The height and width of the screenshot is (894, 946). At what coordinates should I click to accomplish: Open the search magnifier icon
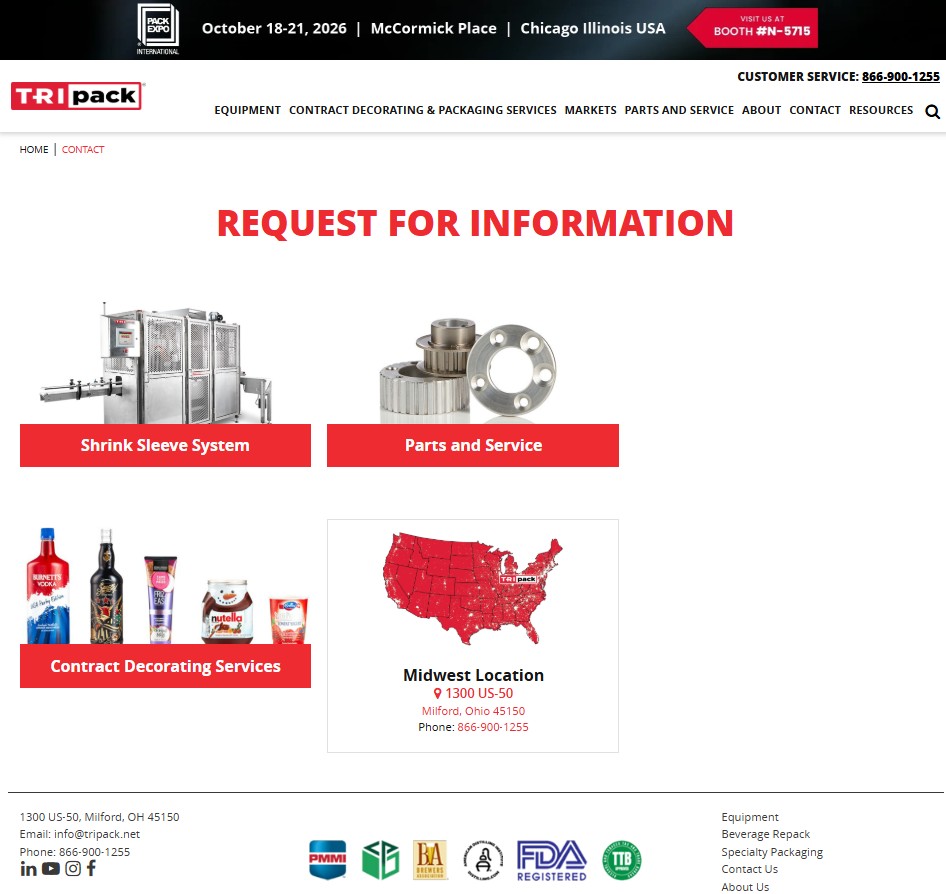pyautogui.click(x=932, y=112)
